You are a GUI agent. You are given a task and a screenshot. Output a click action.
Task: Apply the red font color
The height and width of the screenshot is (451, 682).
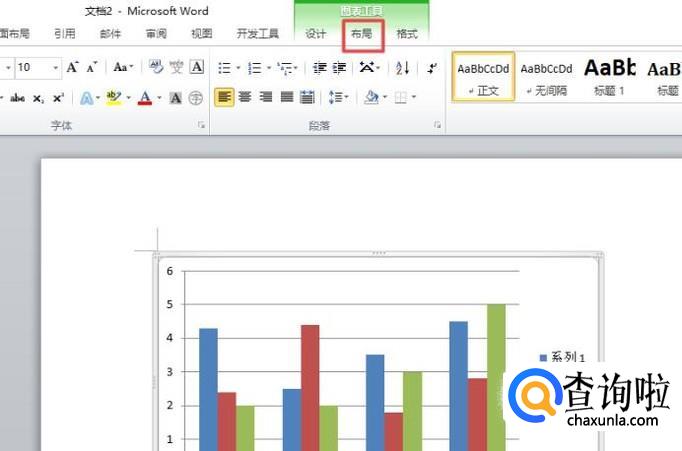point(145,98)
